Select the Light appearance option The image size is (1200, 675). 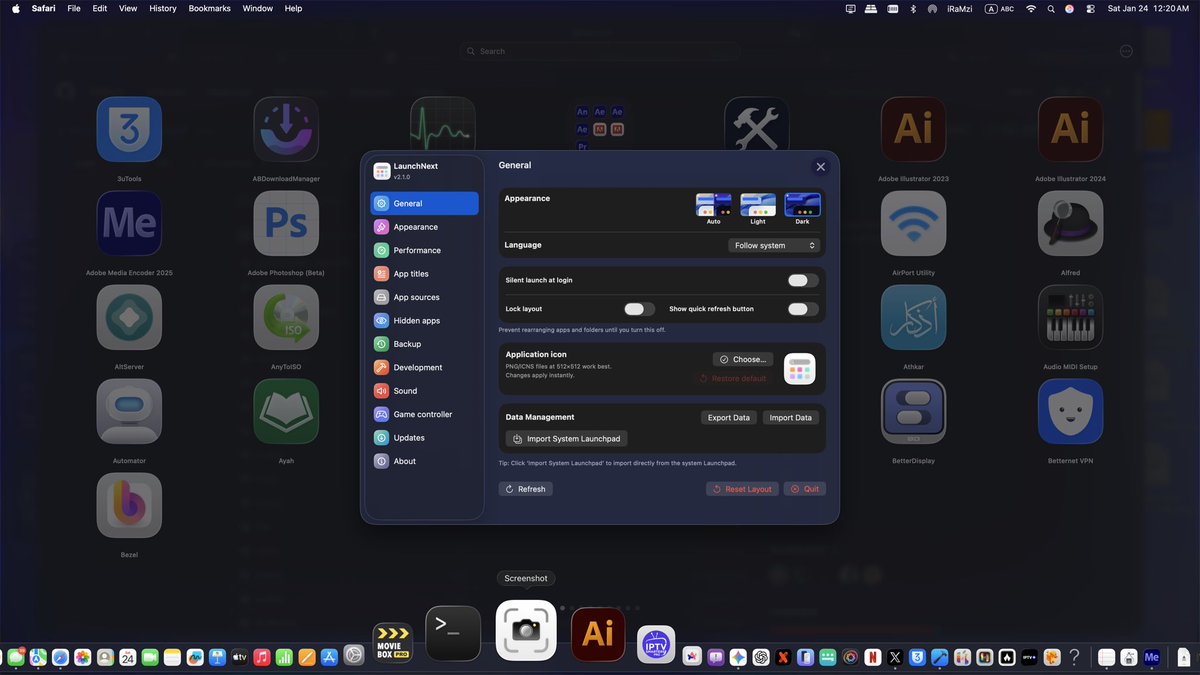click(x=758, y=208)
